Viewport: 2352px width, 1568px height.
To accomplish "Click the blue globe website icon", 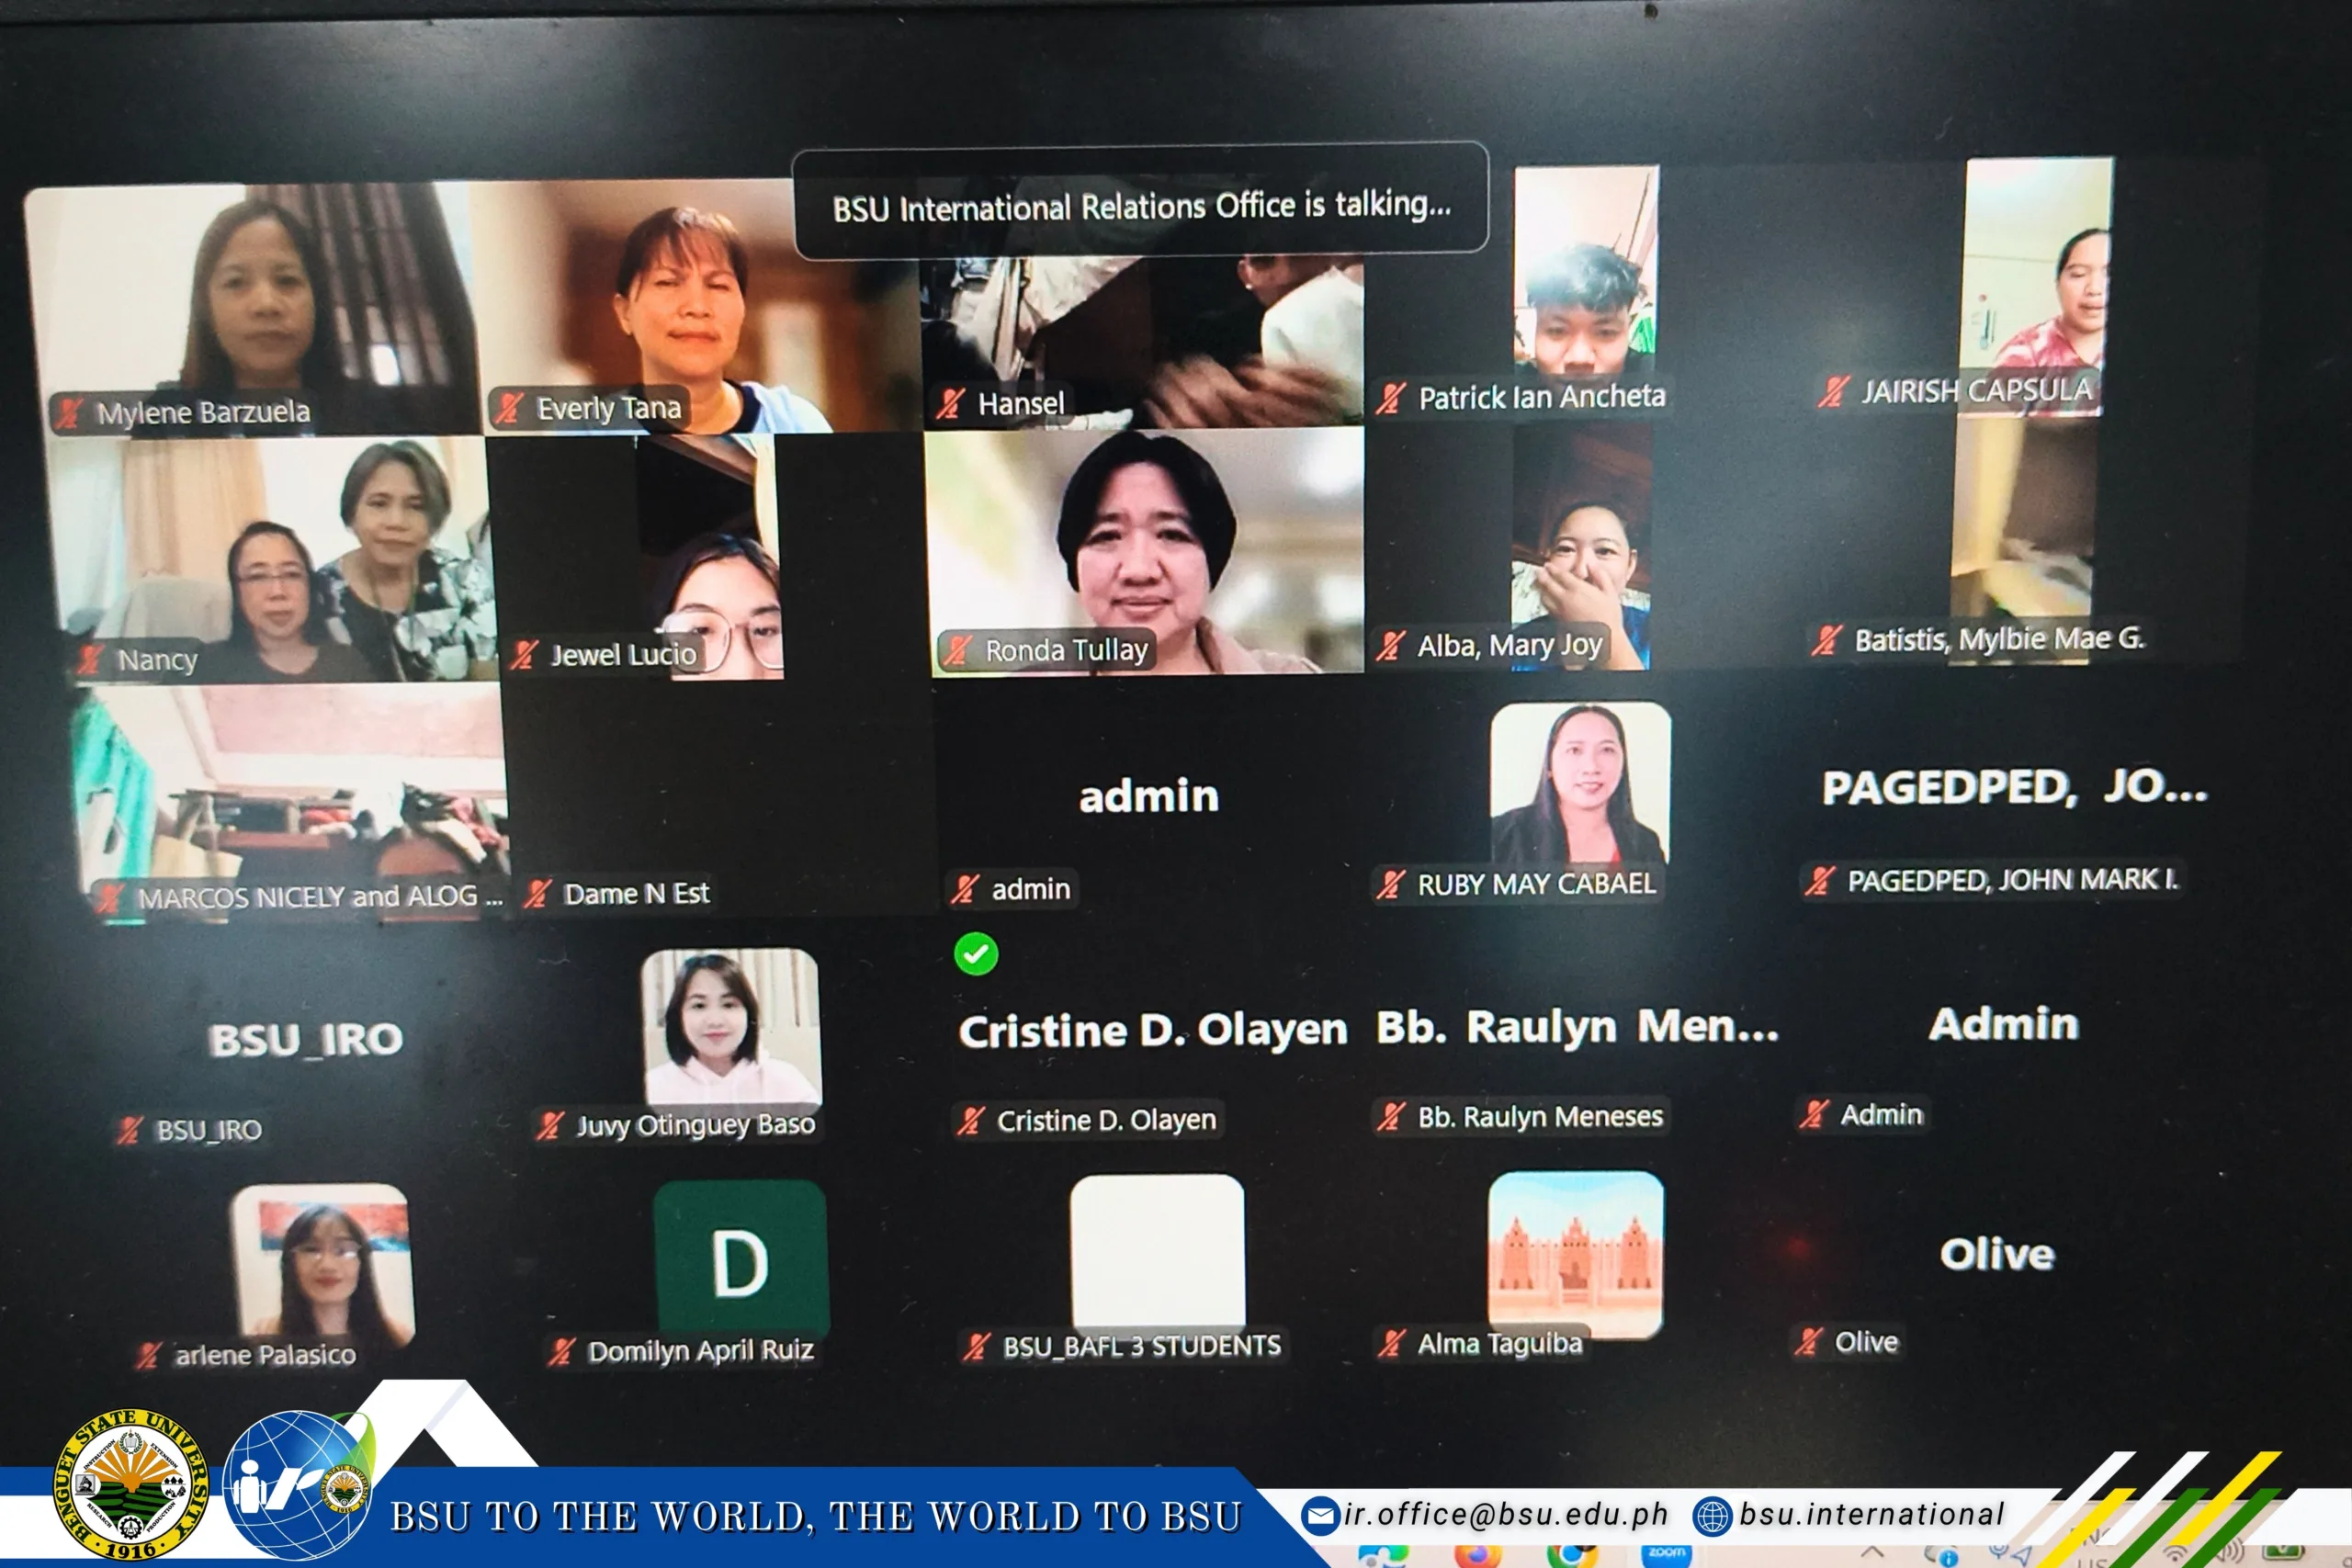I will pyautogui.click(x=1711, y=1516).
